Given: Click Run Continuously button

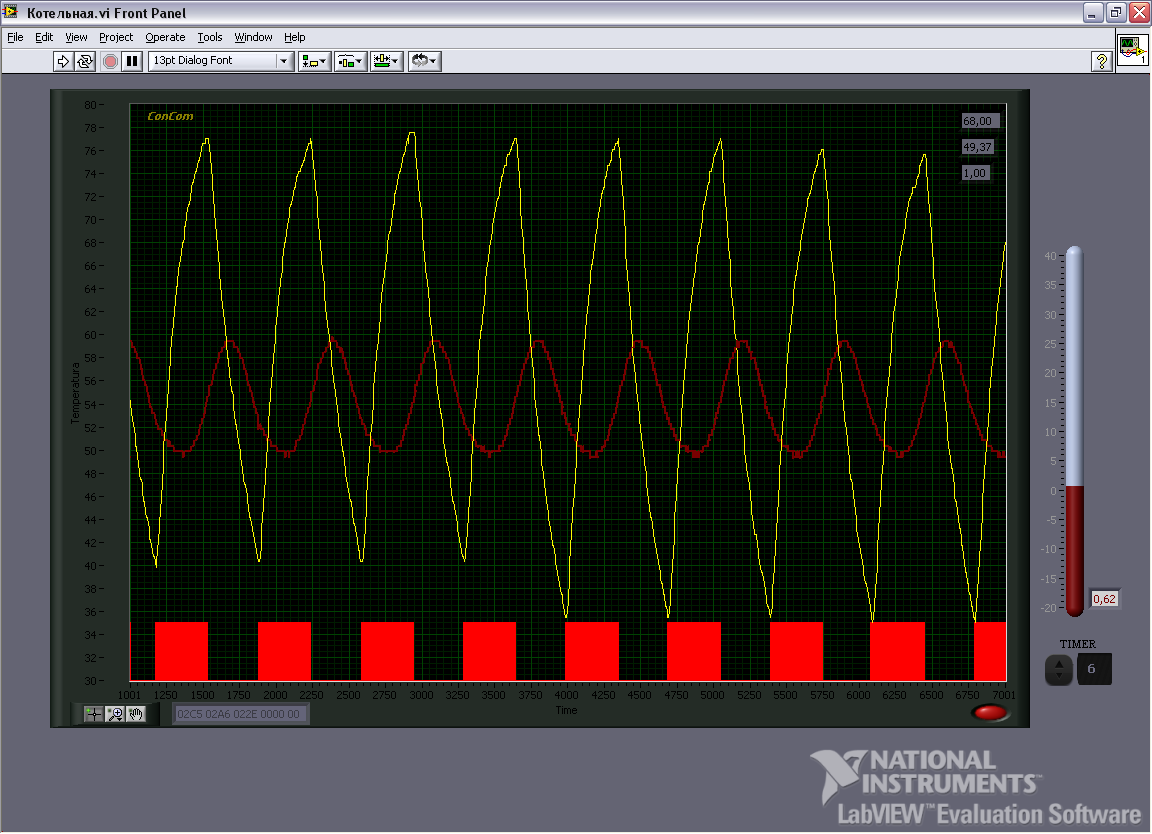Looking at the screenshot, I should (x=85, y=61).
